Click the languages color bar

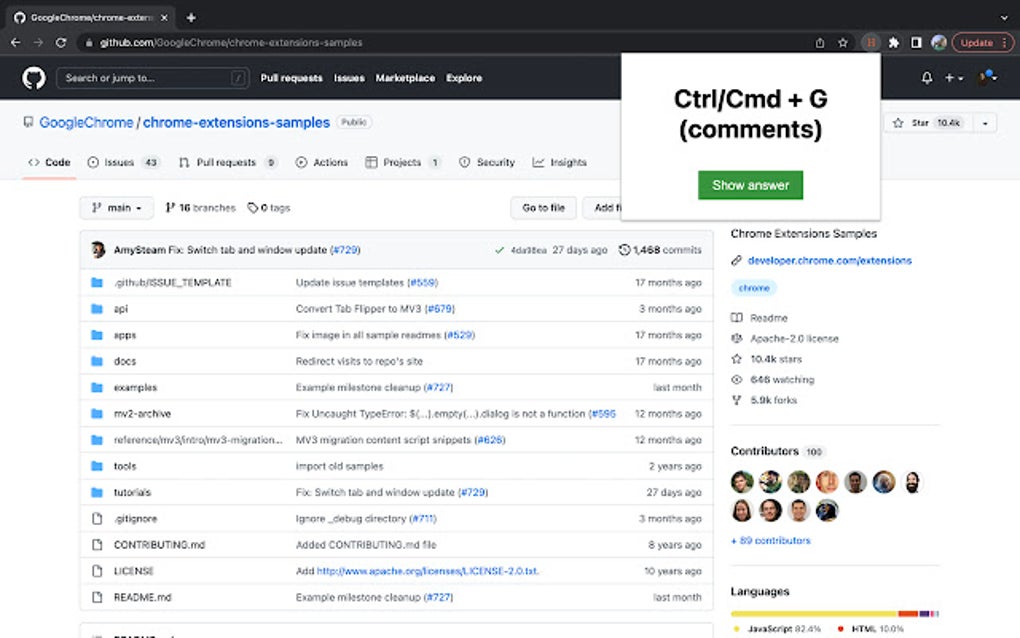835,613
